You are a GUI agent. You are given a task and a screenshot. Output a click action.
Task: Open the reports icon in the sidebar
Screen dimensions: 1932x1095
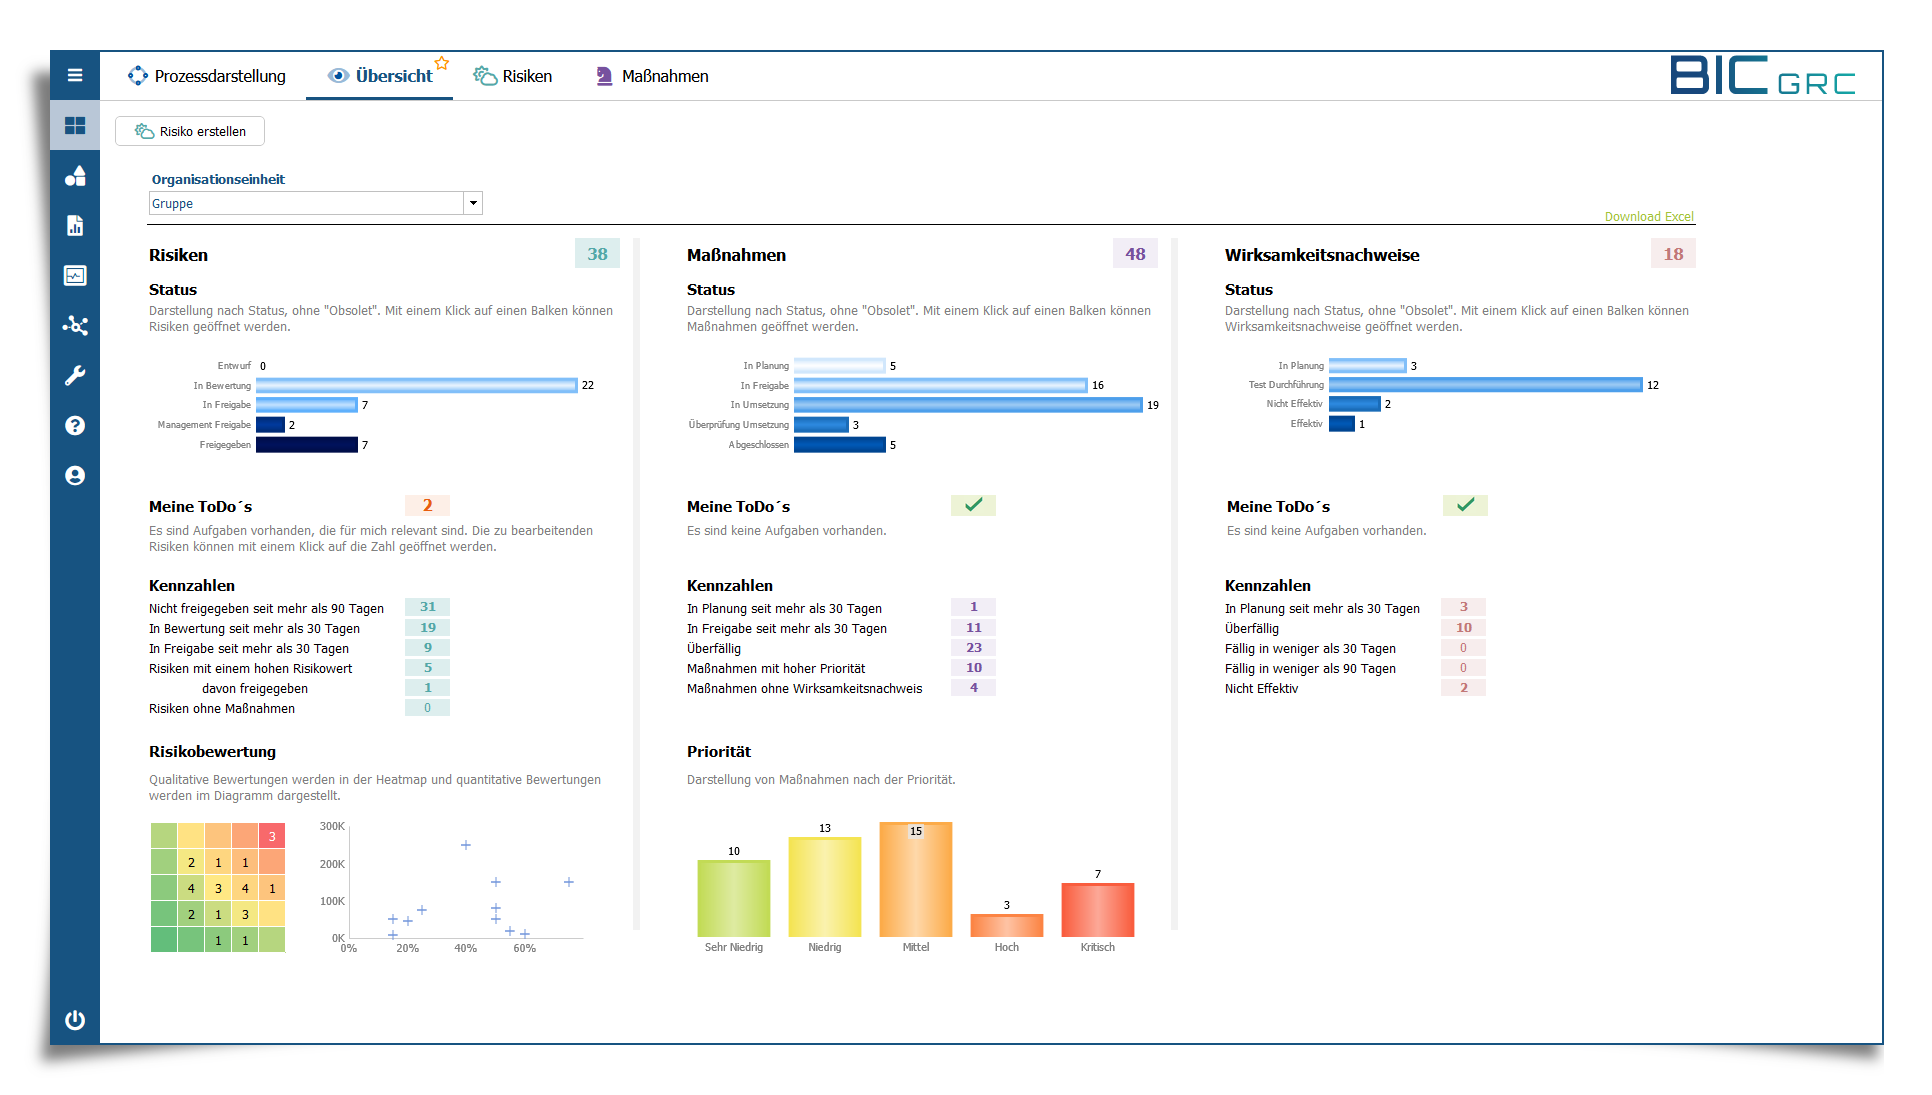[x=75, y=226]
